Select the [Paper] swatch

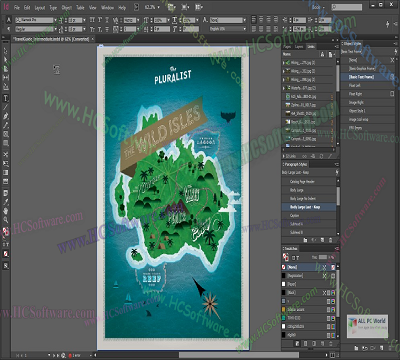[309, 284]
